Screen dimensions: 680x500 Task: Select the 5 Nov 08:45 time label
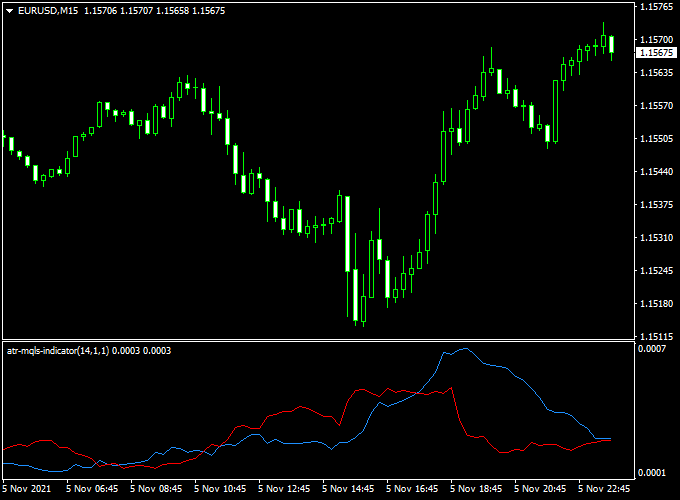click(156, 489)
